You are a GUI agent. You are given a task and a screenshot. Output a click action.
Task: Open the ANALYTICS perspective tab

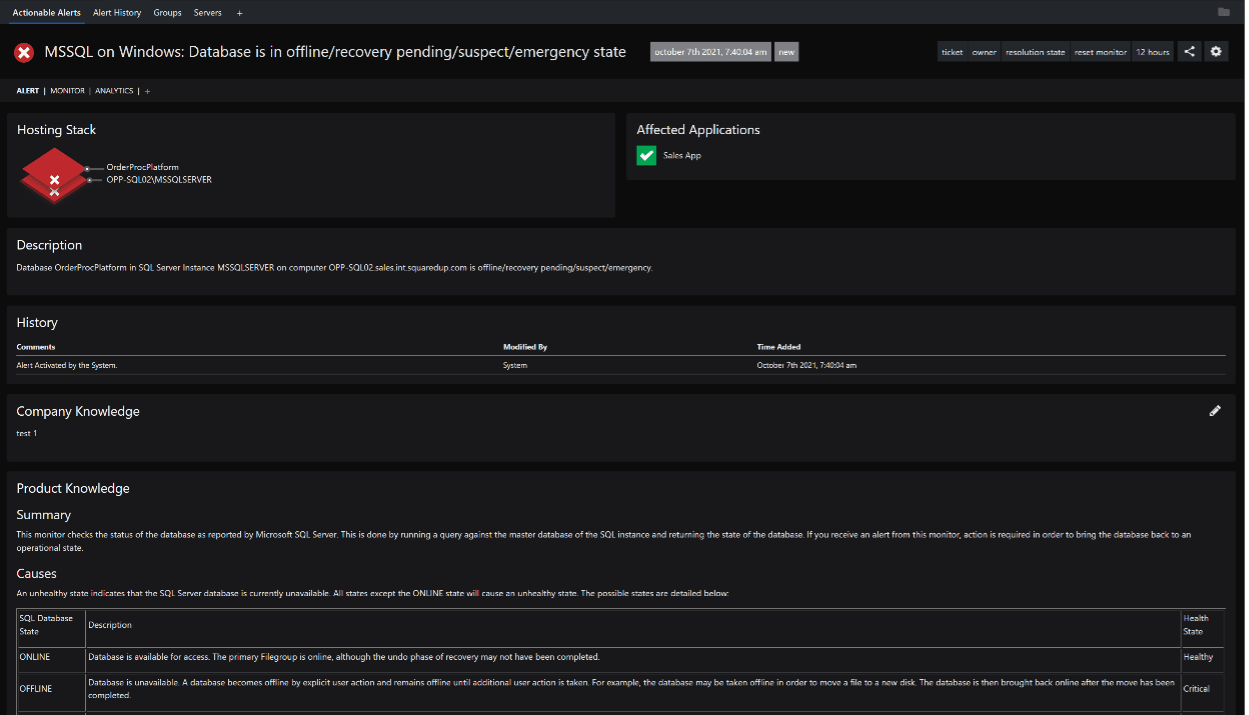(x=114, y=91)
